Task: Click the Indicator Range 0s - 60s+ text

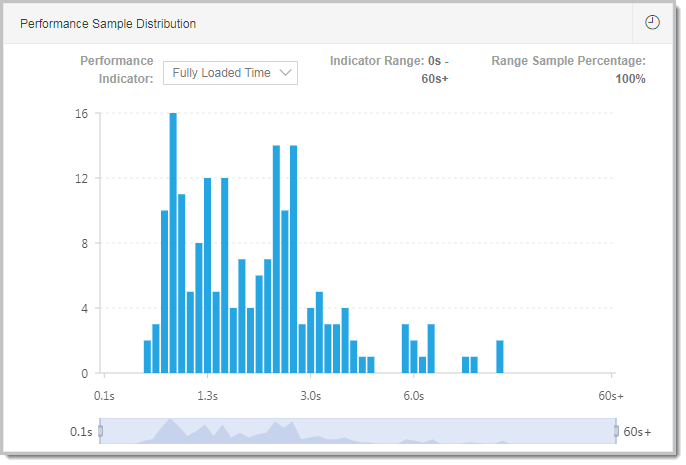Action: pyautogui.click(x=389, y=70)
